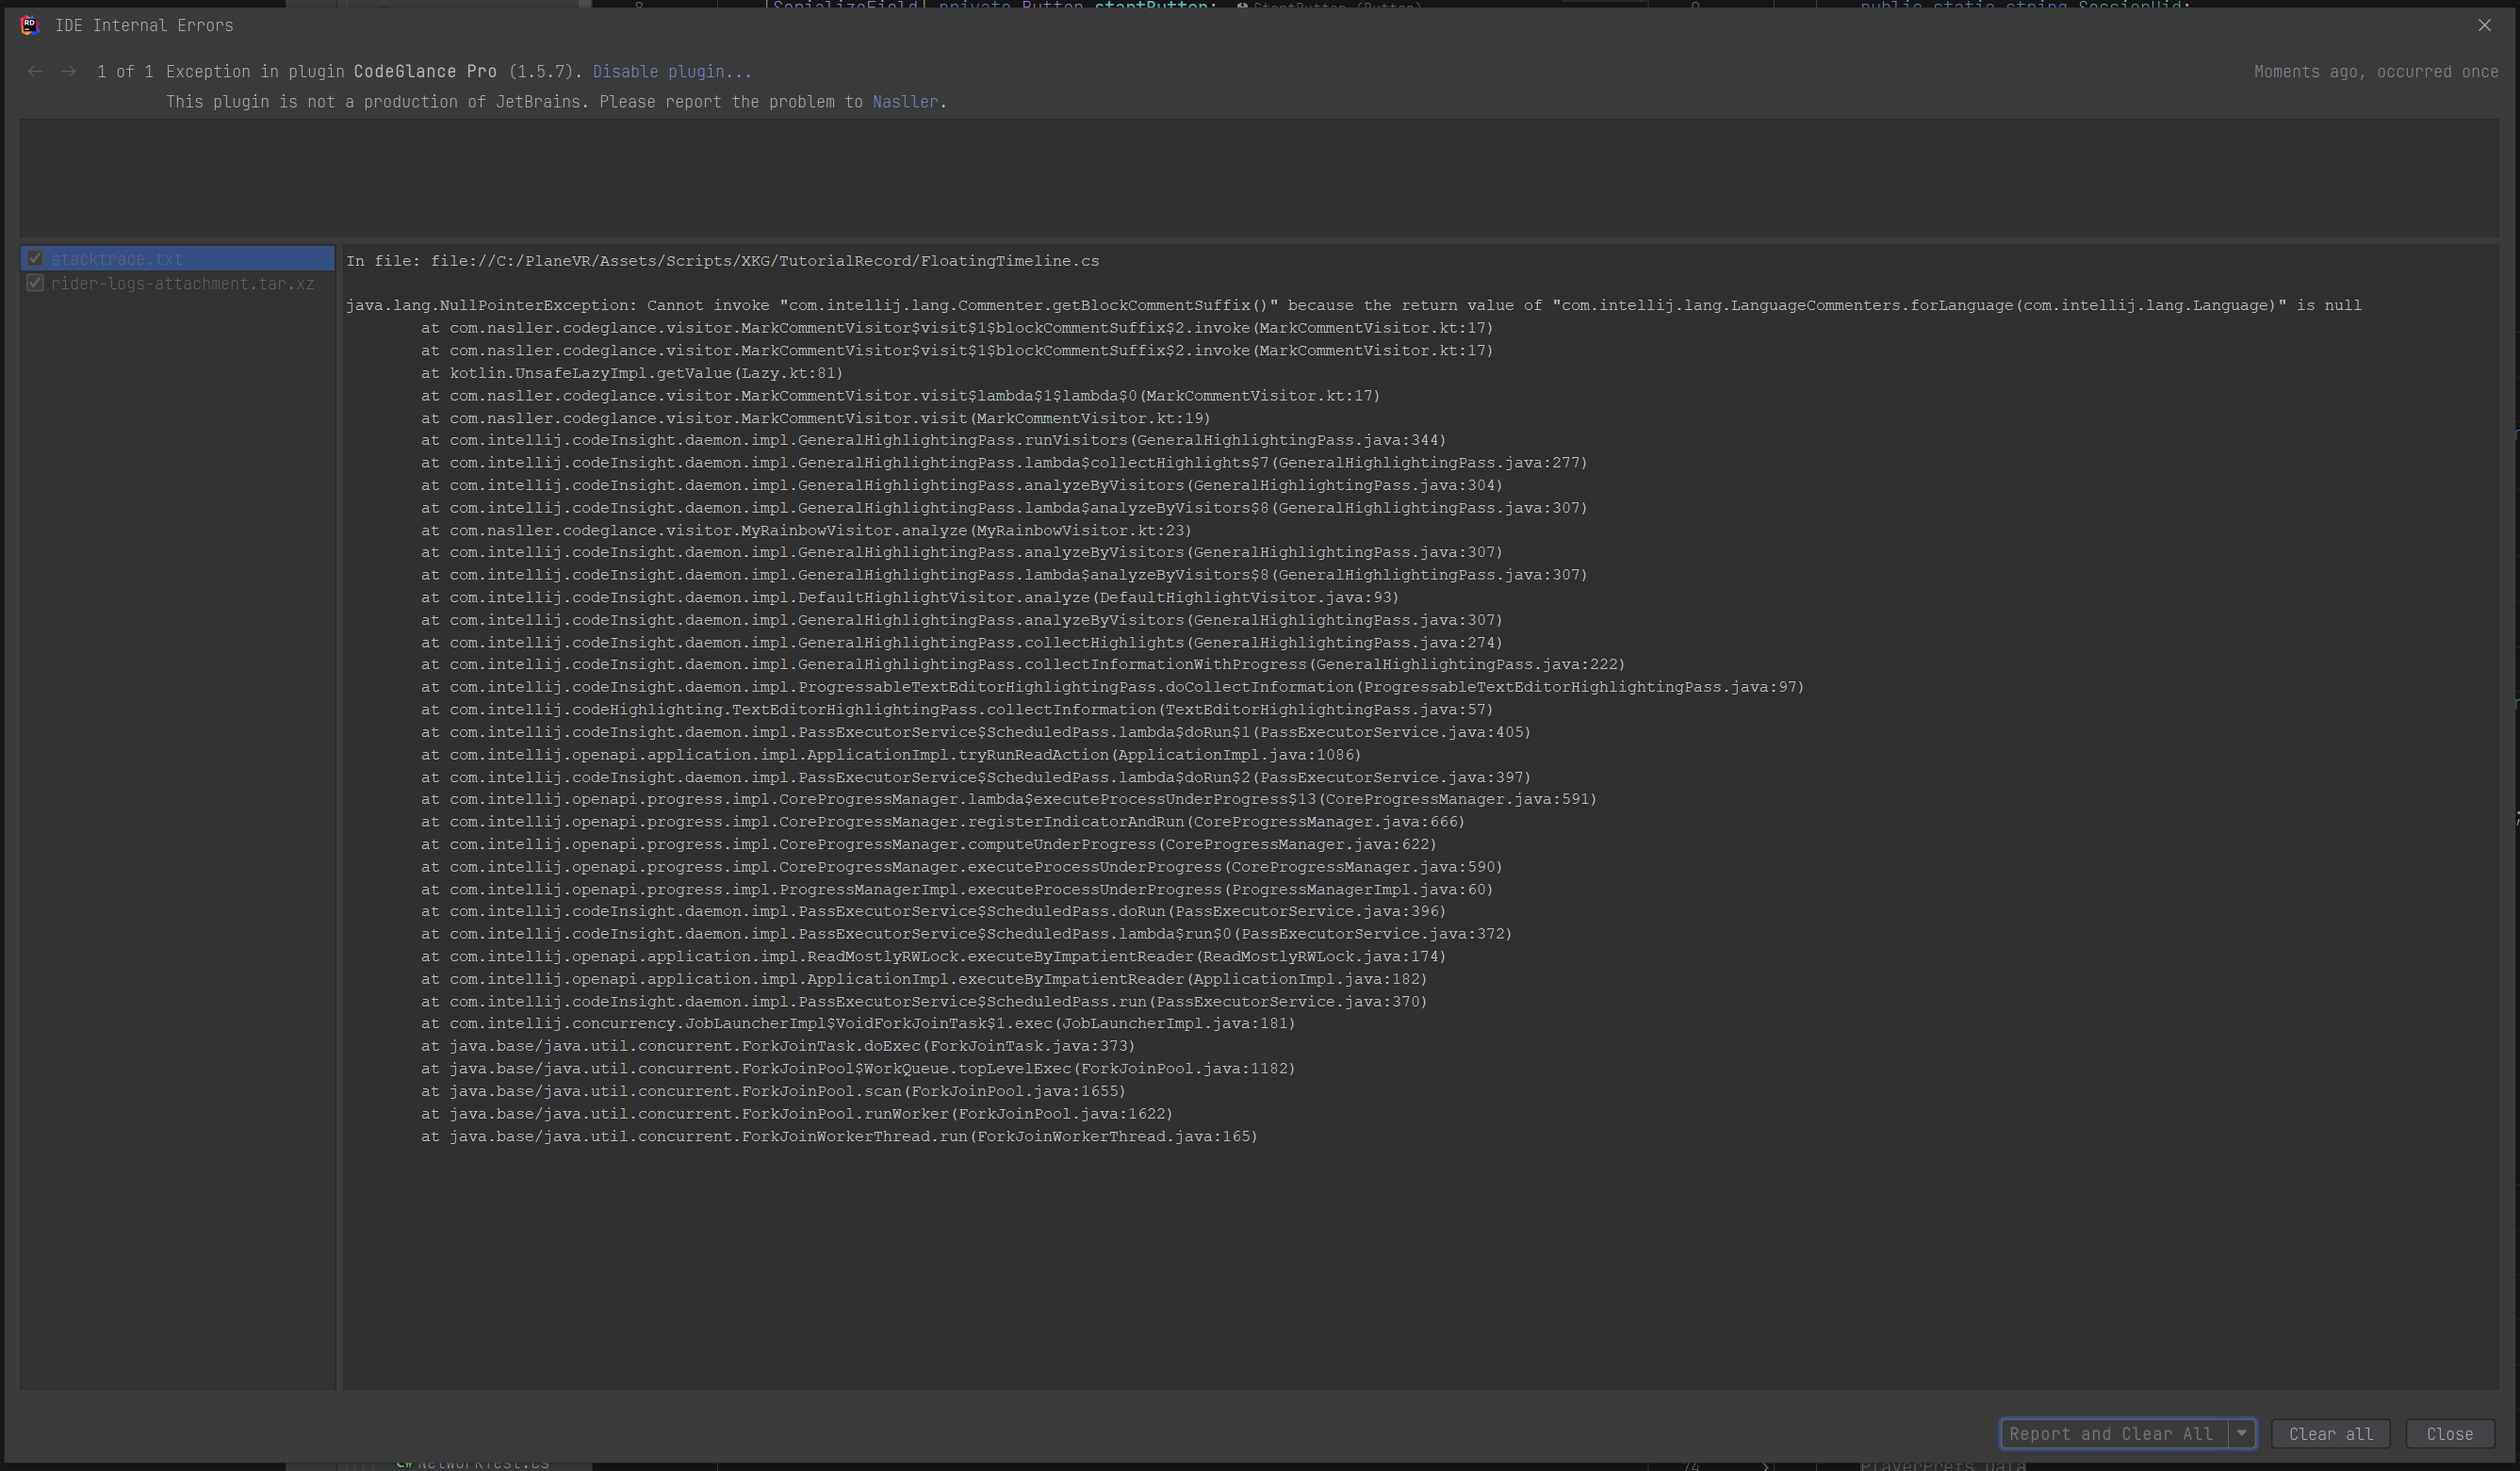Navigate to previous exception using back arrow
2520x1471 pixels.
[36, 71]
